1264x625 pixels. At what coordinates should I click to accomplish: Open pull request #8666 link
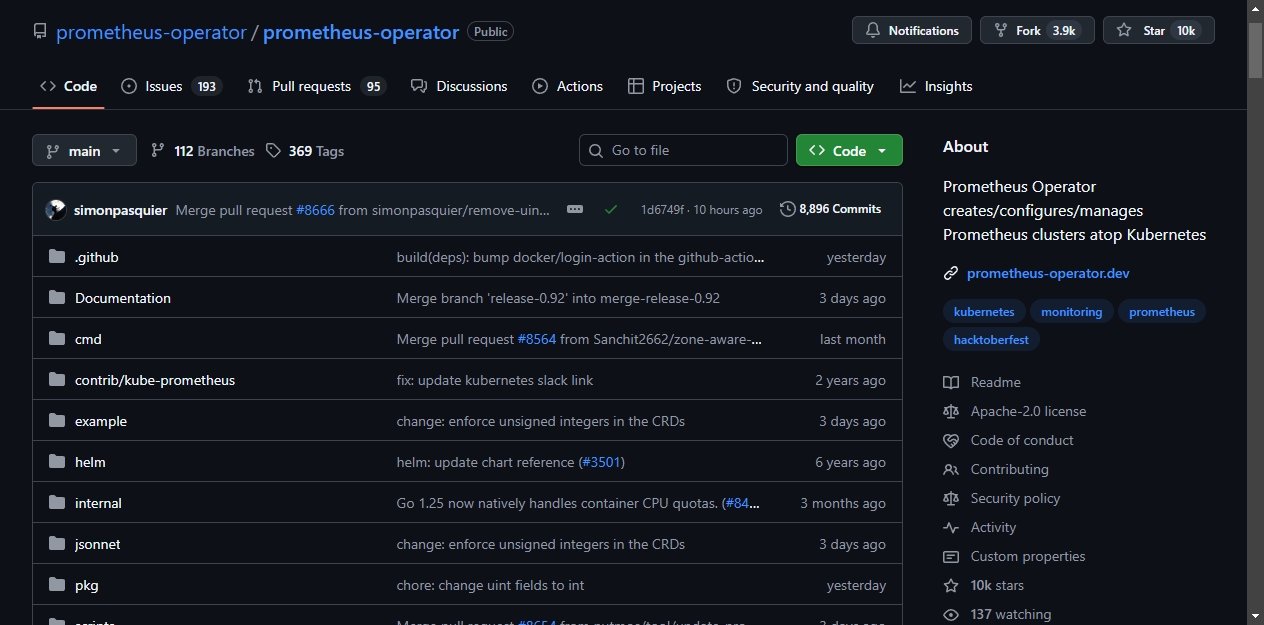pos(315,210)
